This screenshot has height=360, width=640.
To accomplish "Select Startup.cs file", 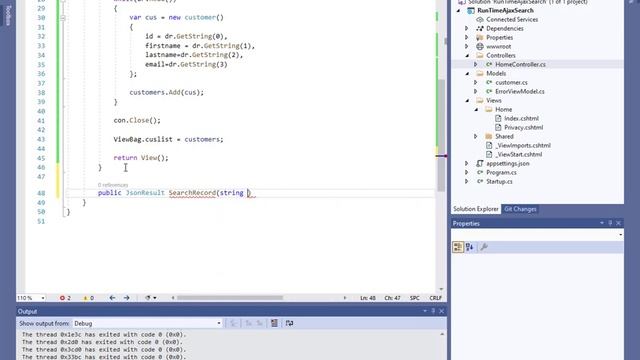I will [x=499, y=181].
